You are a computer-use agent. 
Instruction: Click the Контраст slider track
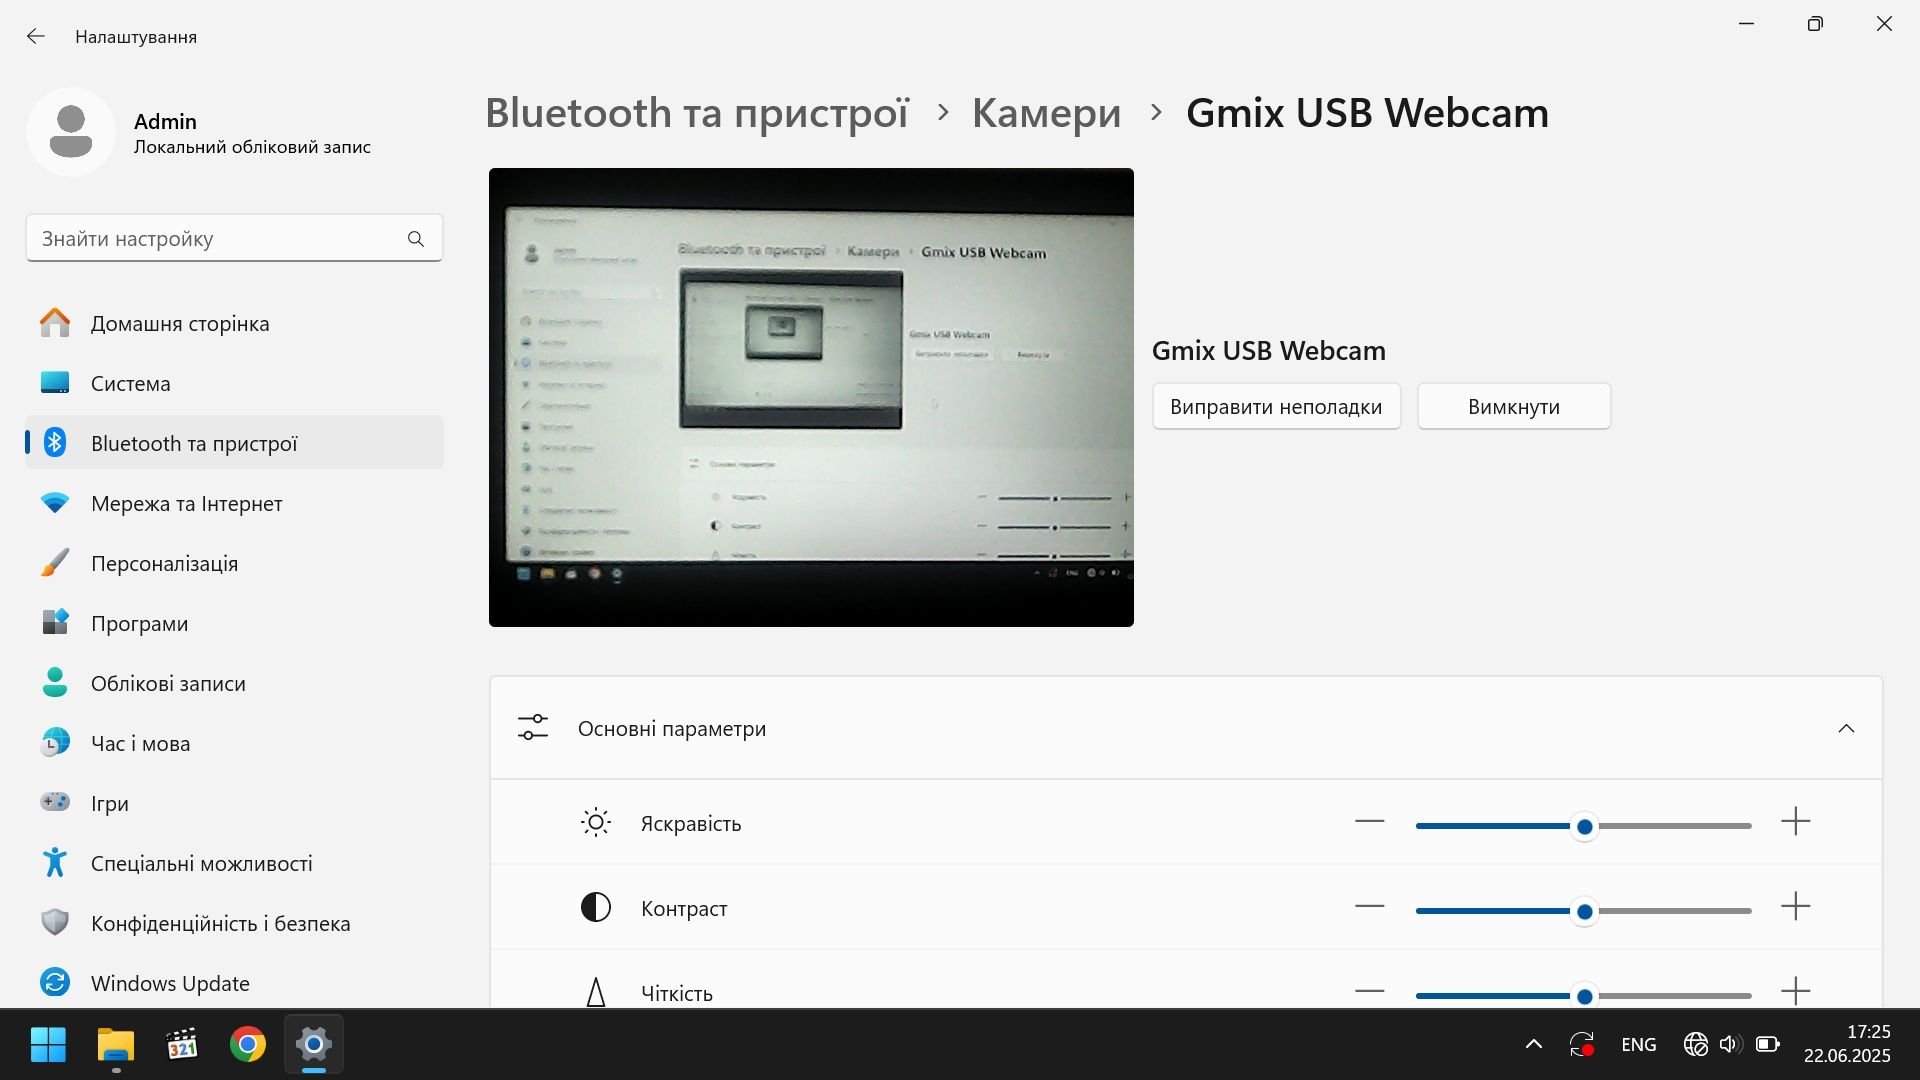1584,911
